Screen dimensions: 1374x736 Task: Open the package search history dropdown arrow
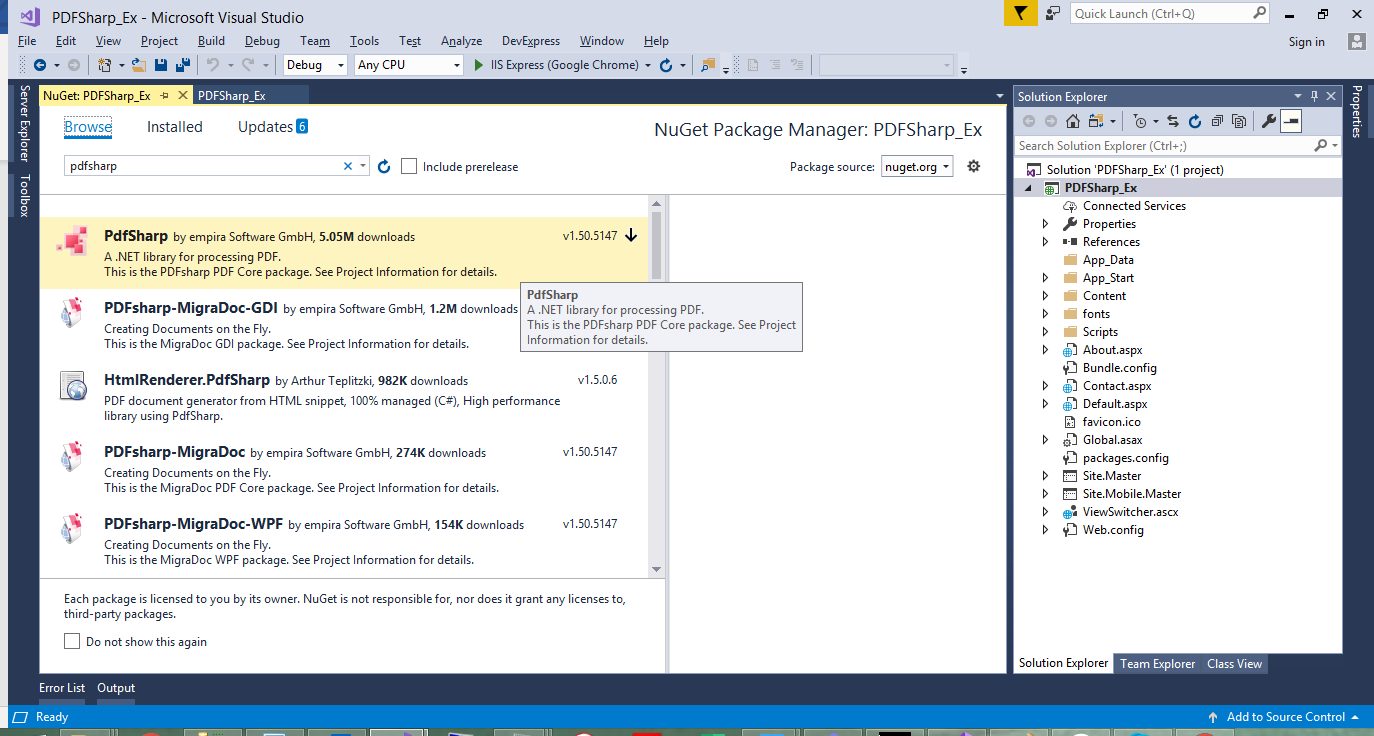coord(363,166)
